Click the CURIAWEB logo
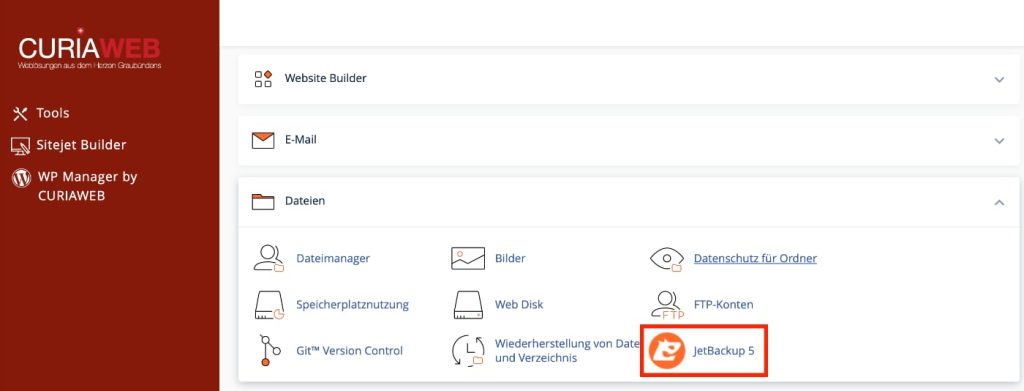The height and width of the screenshot is (391, 1024). coord(89,49)
